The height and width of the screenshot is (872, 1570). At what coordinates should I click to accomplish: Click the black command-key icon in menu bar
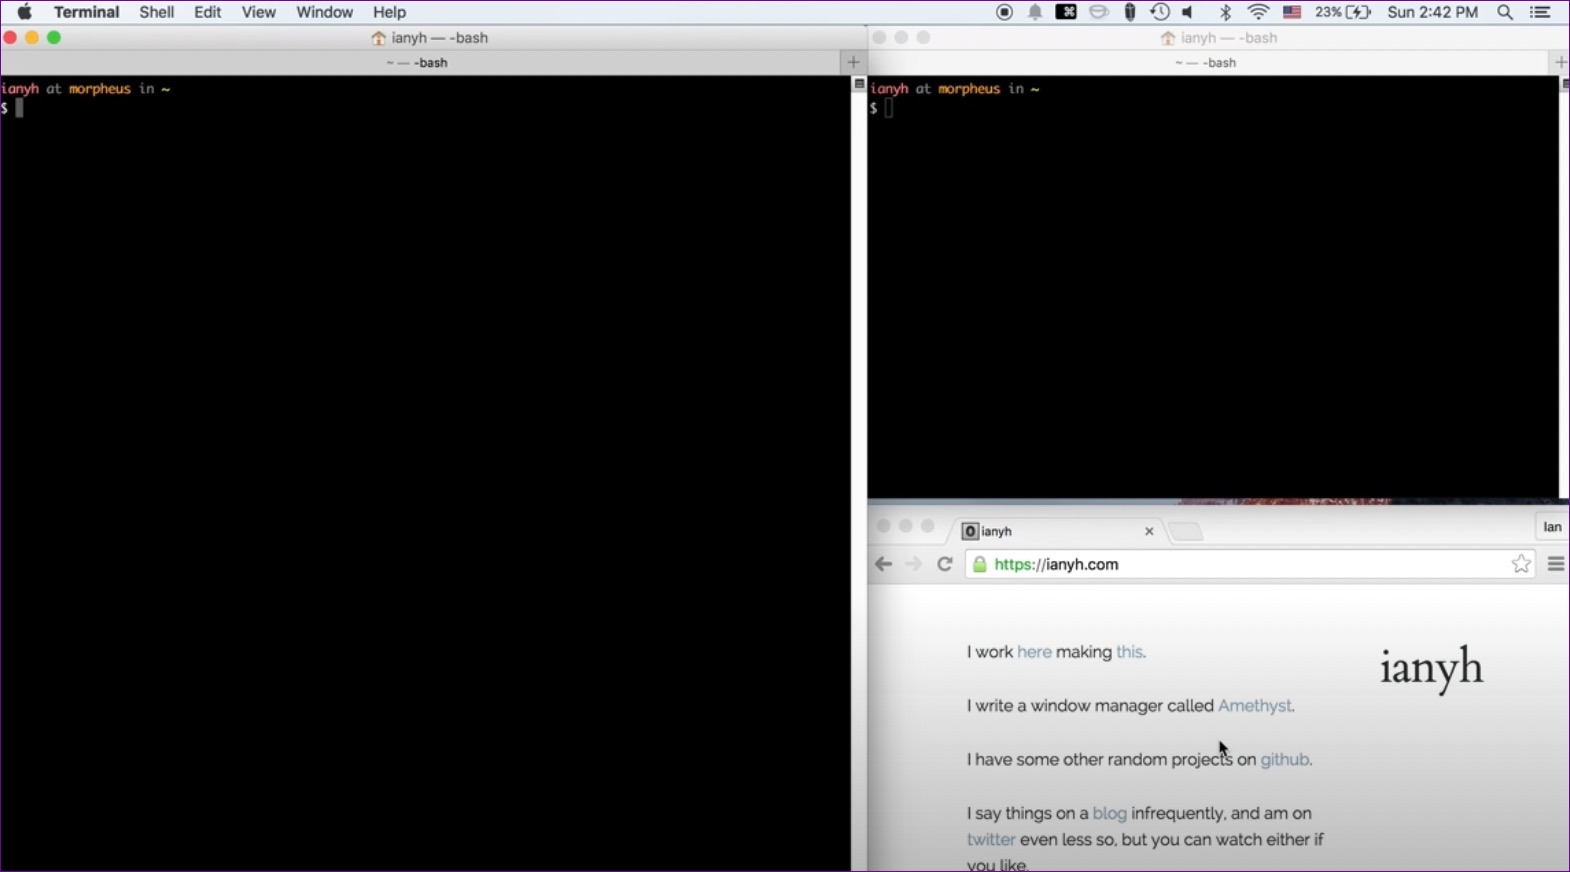point(1066,12)
